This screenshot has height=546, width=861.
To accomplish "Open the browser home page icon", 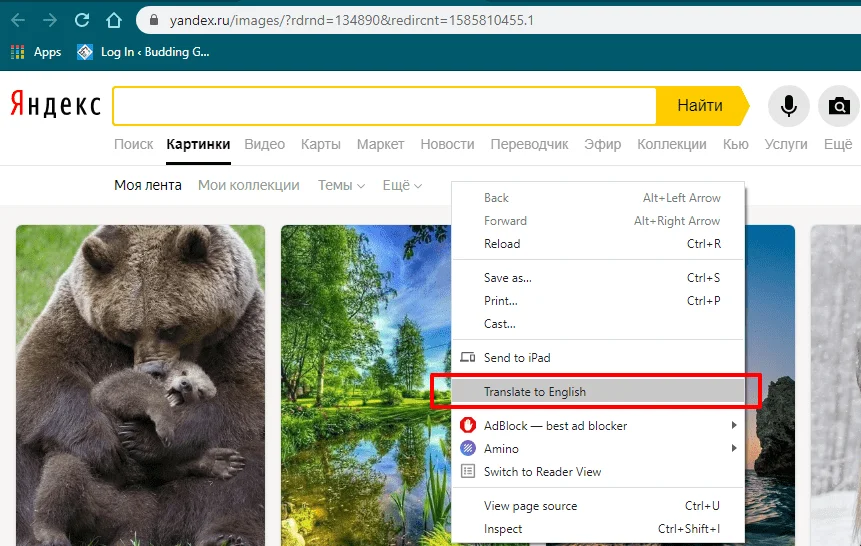I will click(x=114, y=20).
